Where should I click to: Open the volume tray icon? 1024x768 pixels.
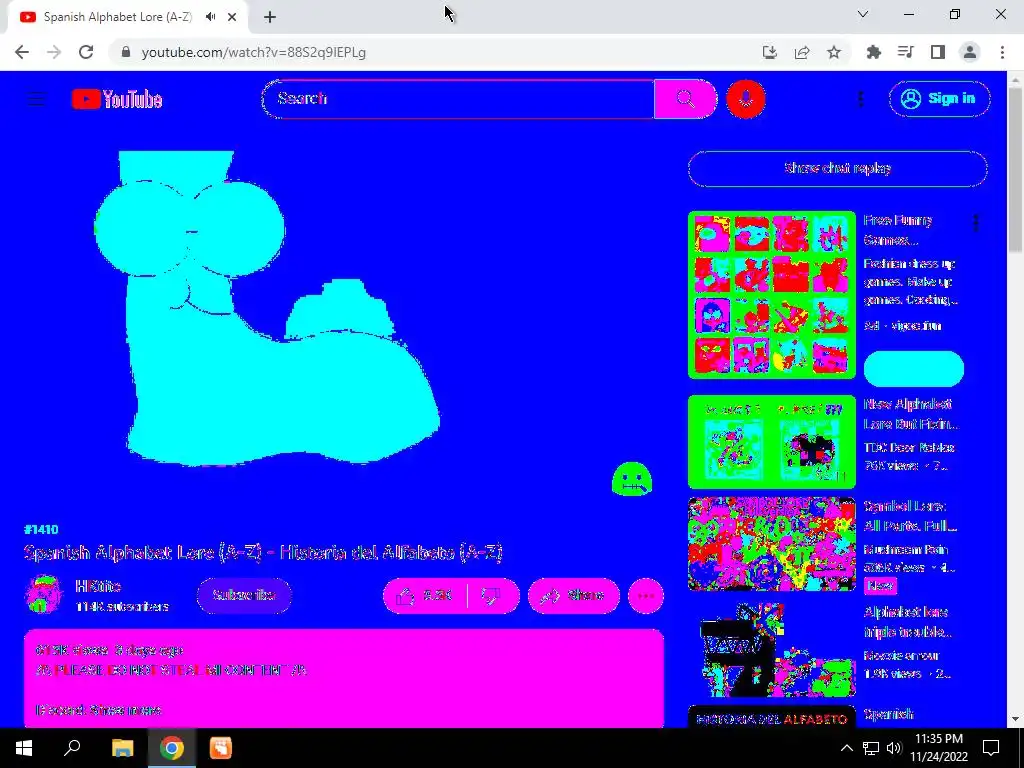click(894, 748)
